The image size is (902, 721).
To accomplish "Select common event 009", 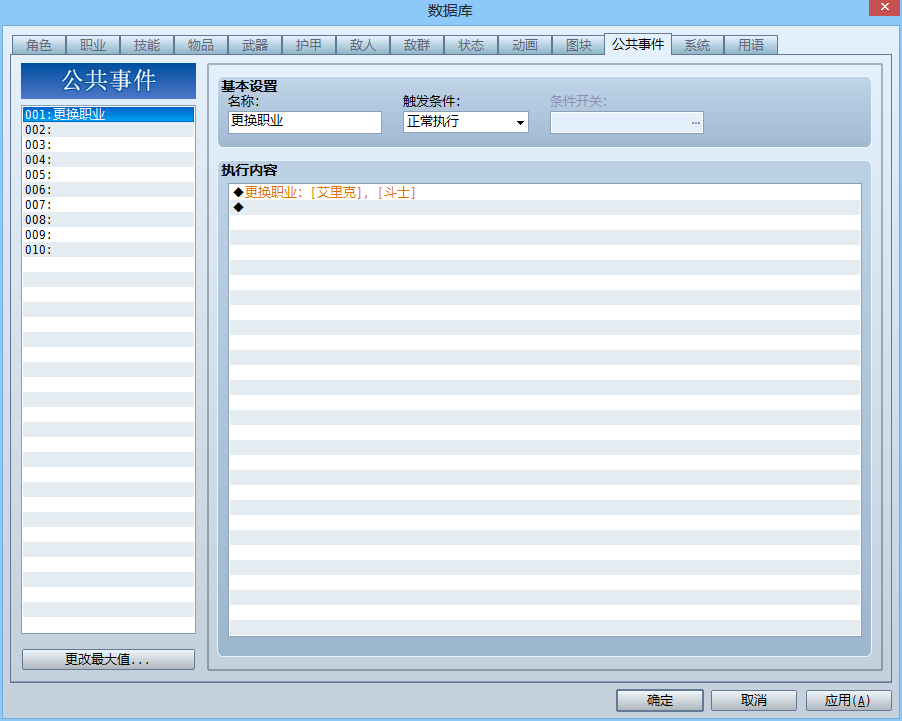I will pos(108,234).
